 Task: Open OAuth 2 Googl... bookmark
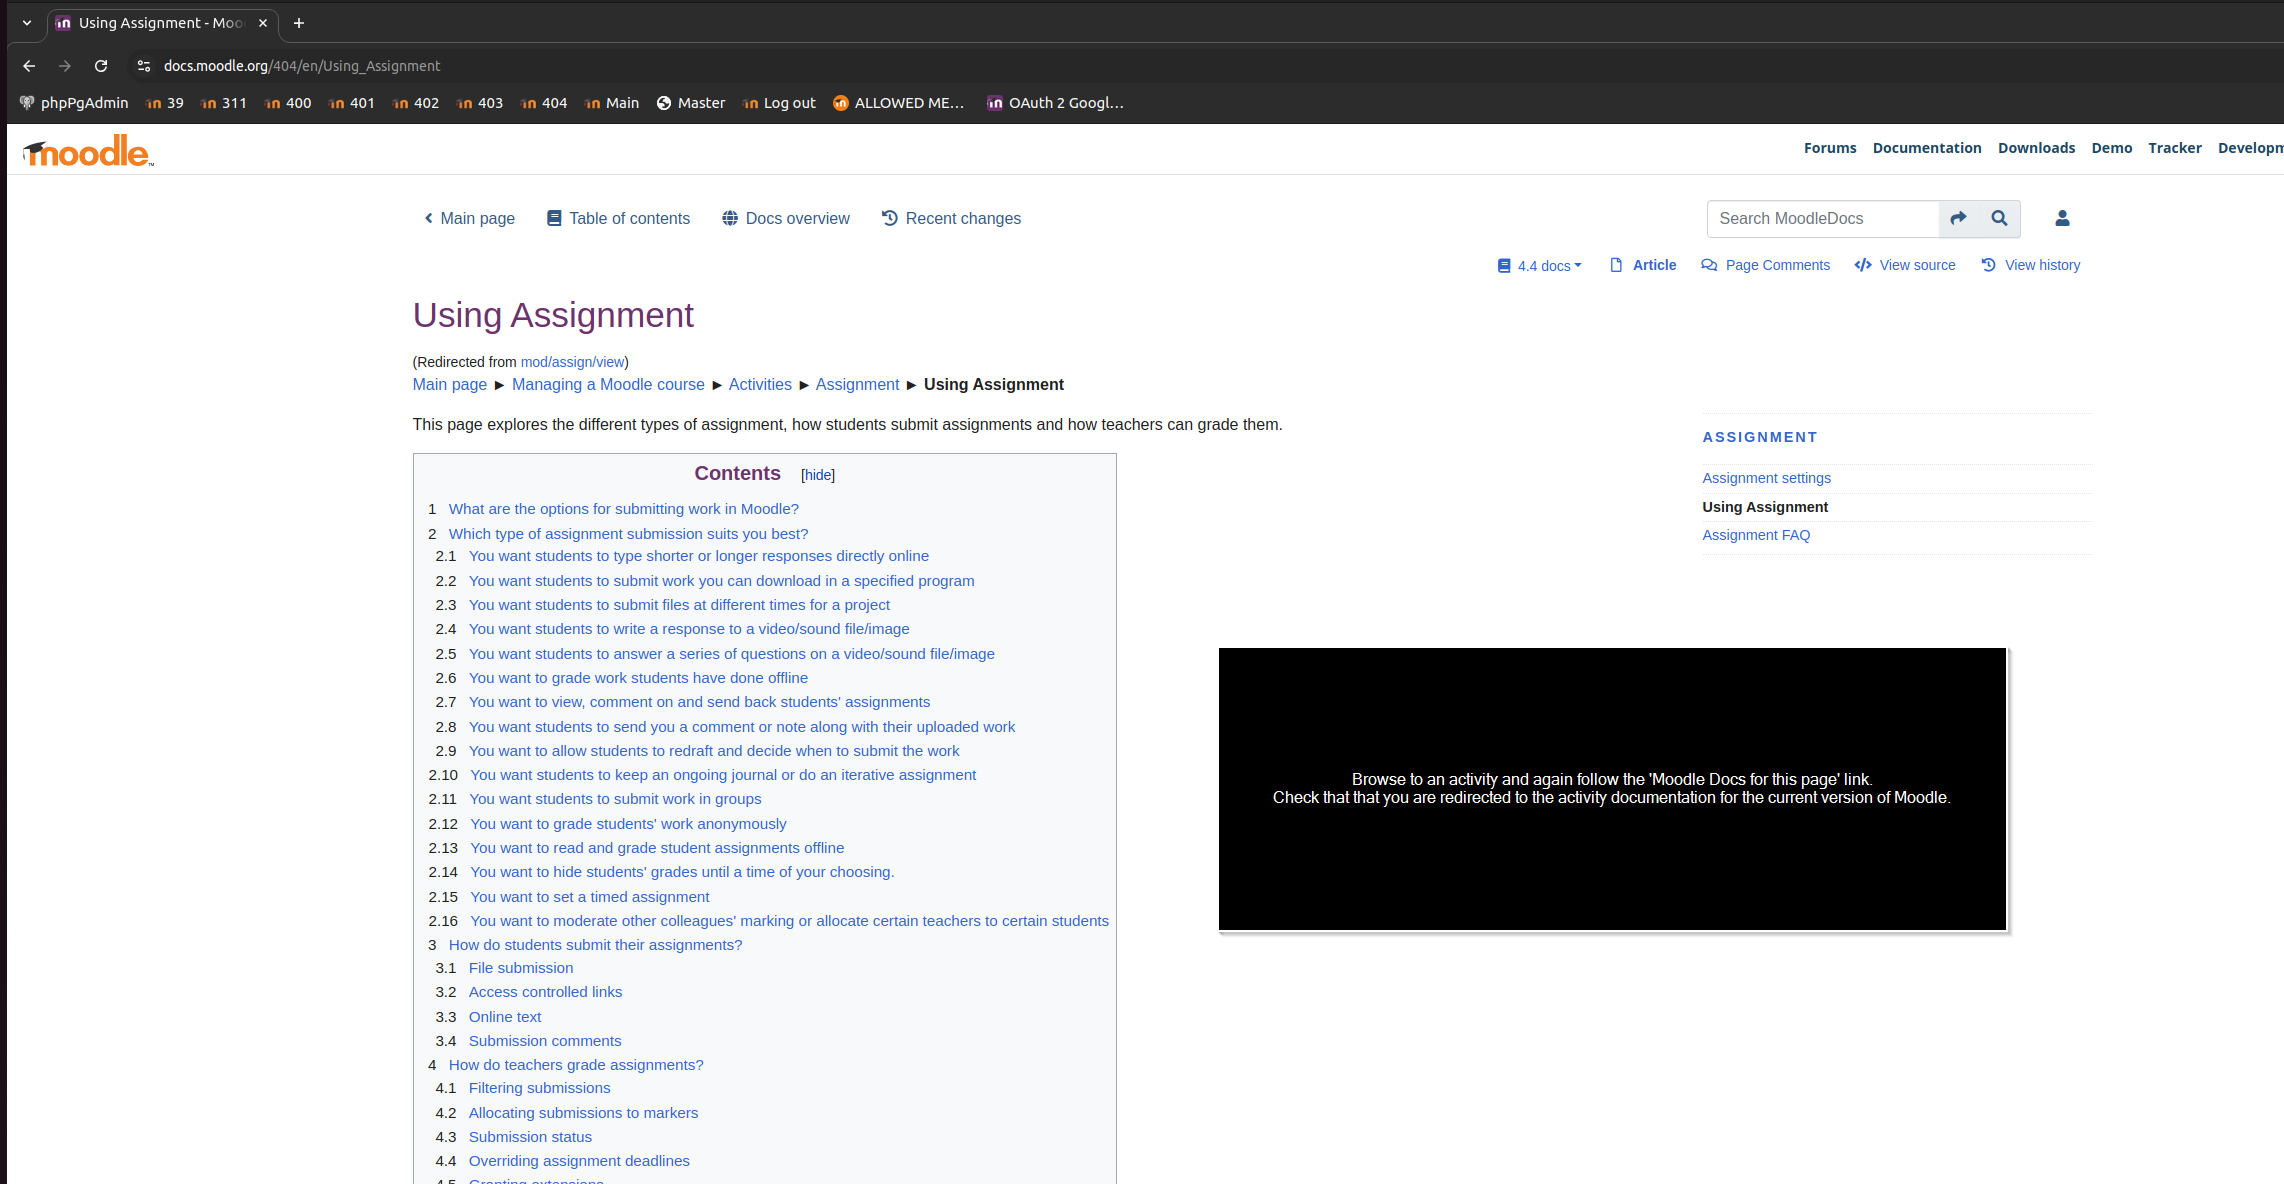click(x=1056, y=103)
